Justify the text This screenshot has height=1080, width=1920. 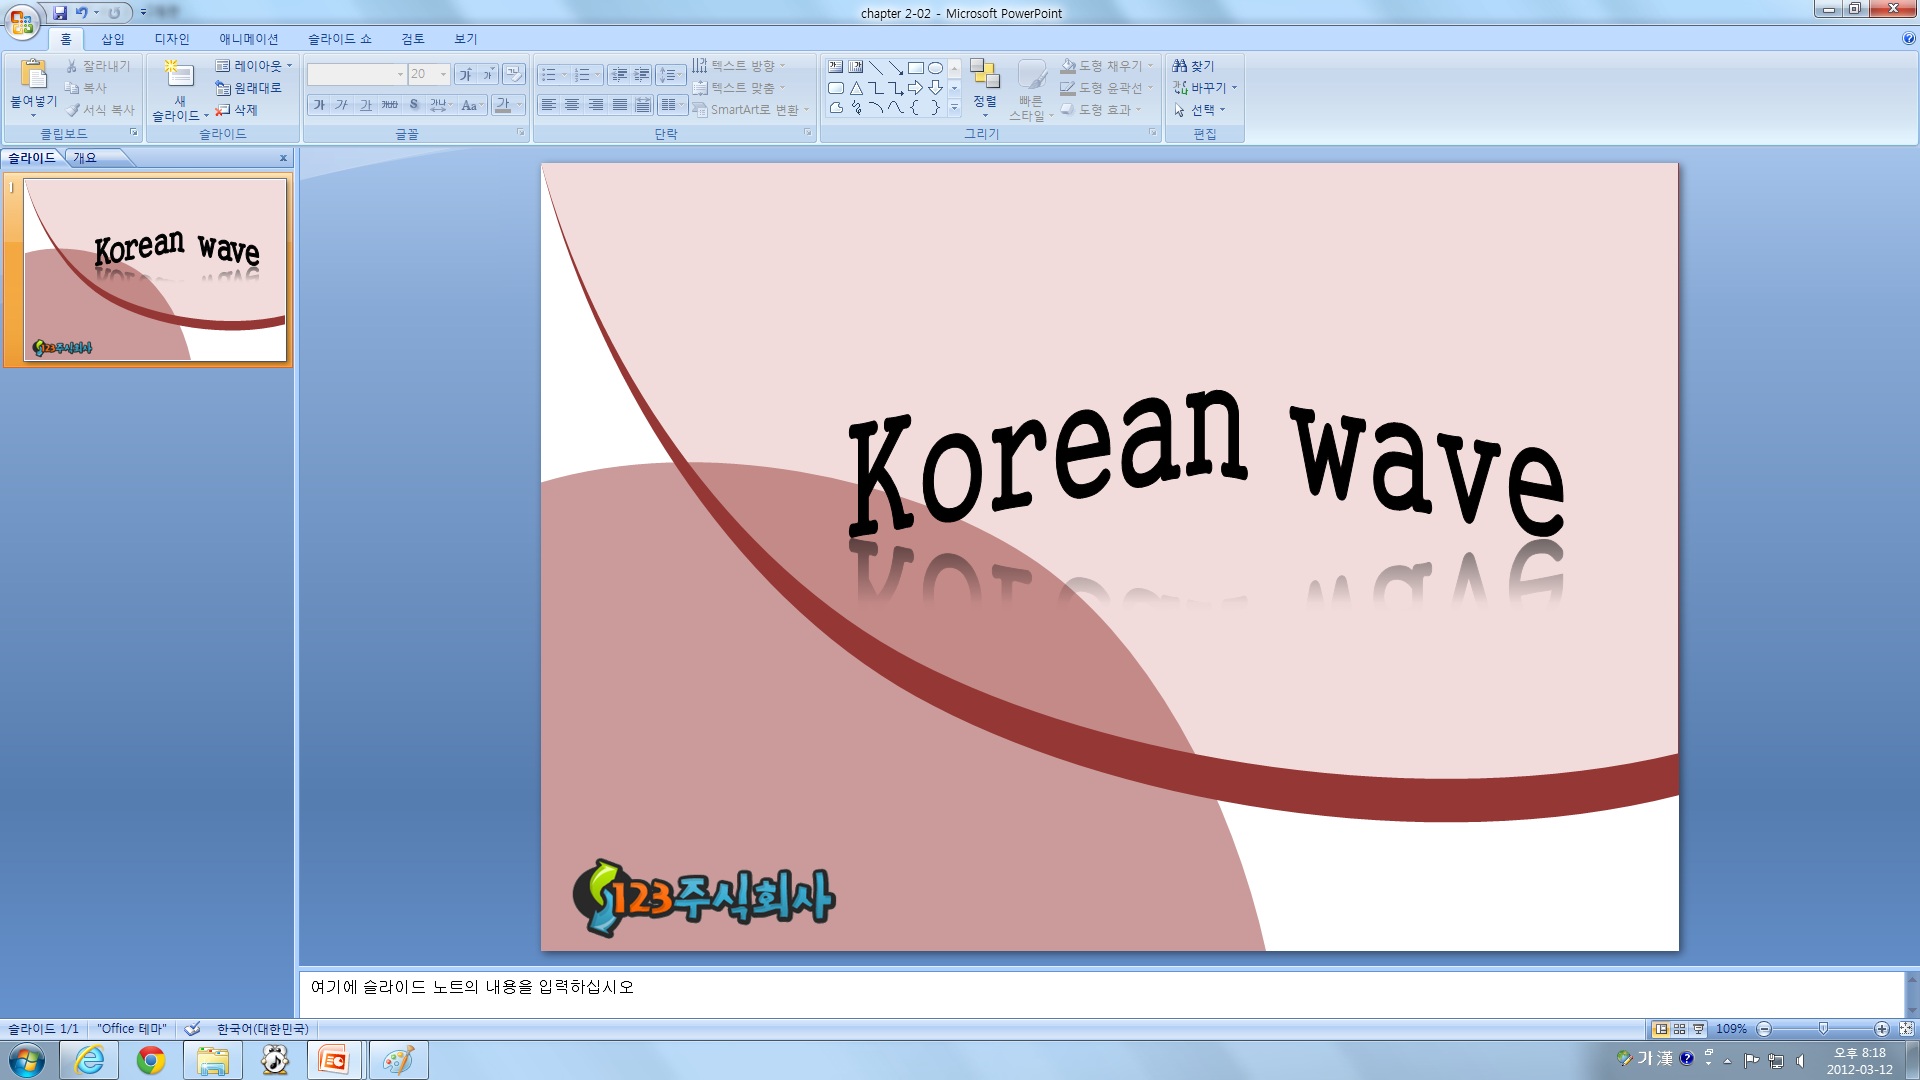[x=620, y=105]
